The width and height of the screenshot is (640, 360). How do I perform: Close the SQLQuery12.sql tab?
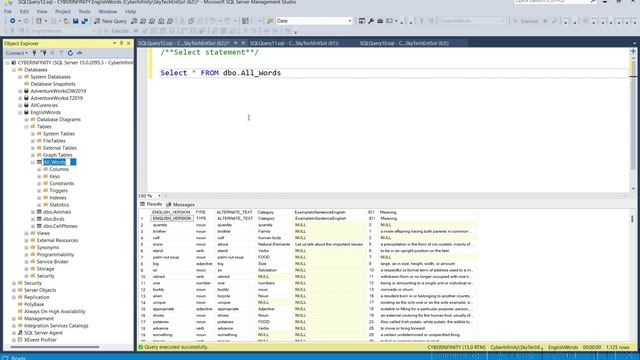coord(243,43)
